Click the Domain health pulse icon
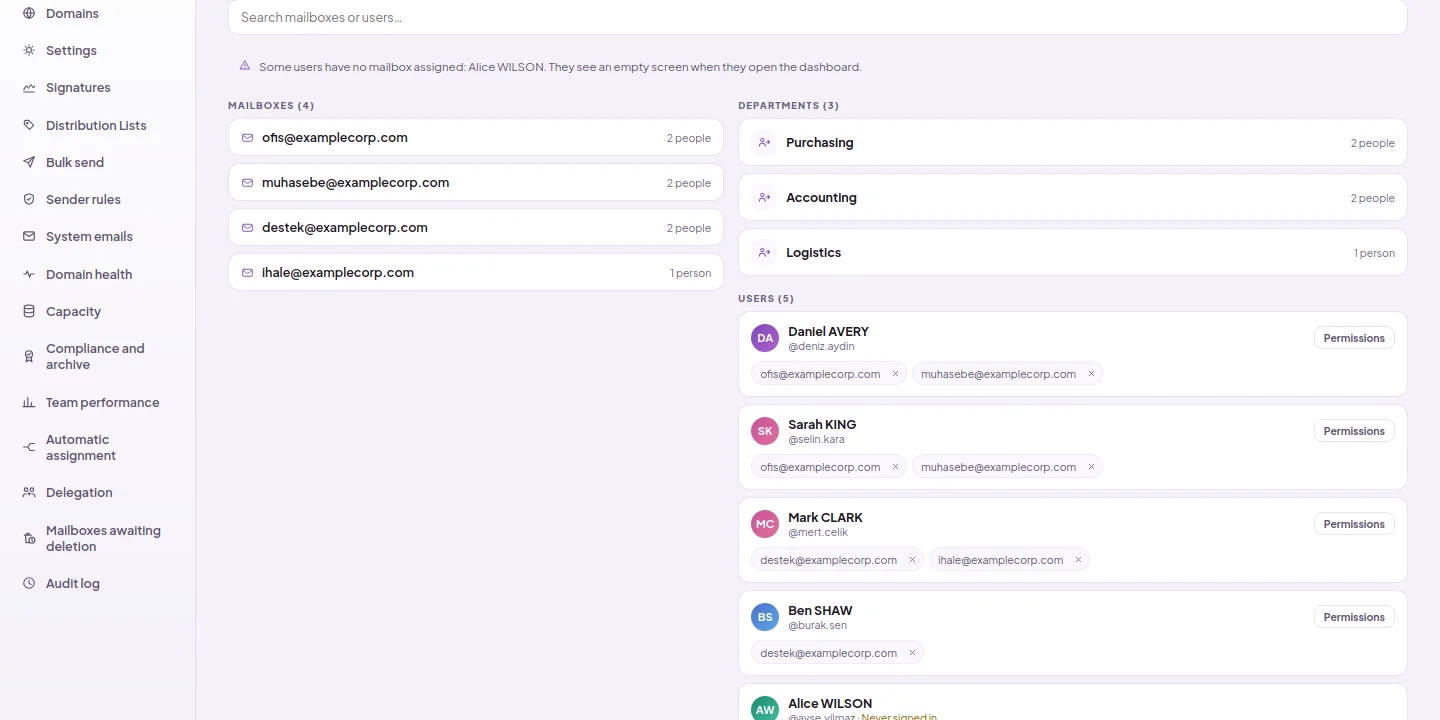Image resolution: width=1440 pixels, height=720 pixels. 29,275
